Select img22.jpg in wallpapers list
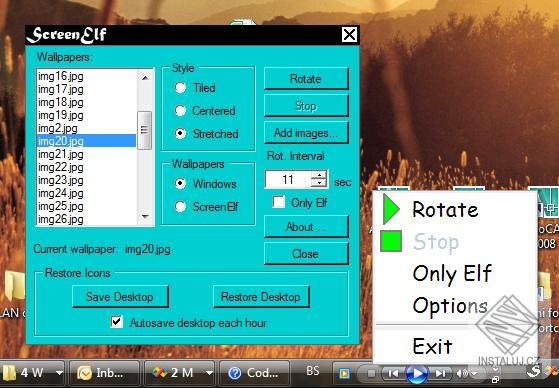 (86, 167)
